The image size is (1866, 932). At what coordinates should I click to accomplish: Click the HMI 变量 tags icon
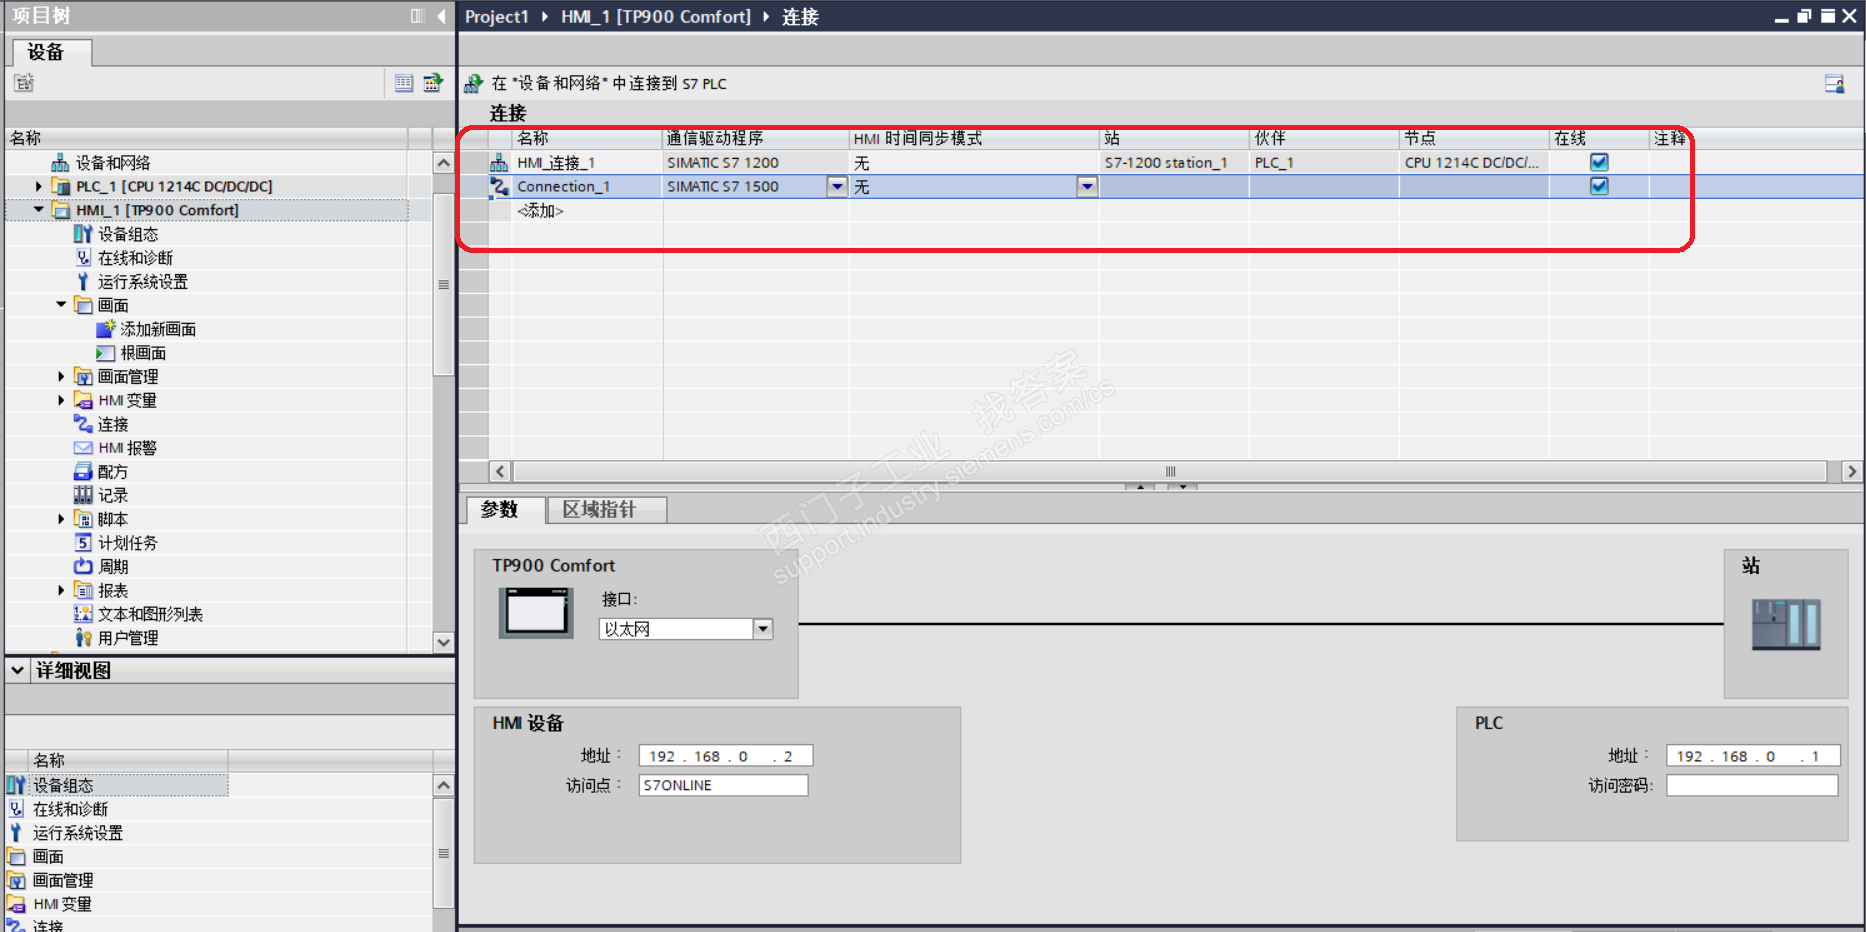(83, 401)
